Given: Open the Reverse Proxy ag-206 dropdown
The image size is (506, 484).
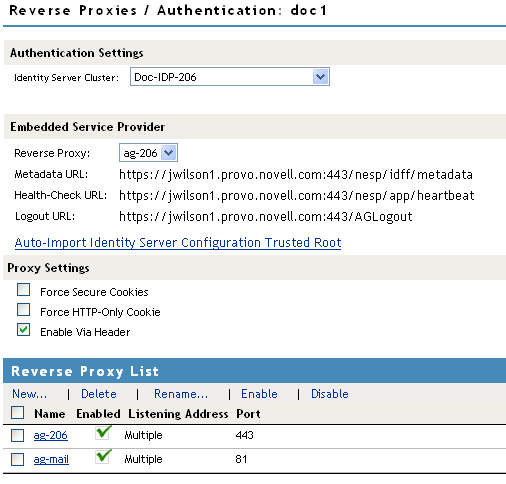Looking at the screenshot, I should pos(148,153).
